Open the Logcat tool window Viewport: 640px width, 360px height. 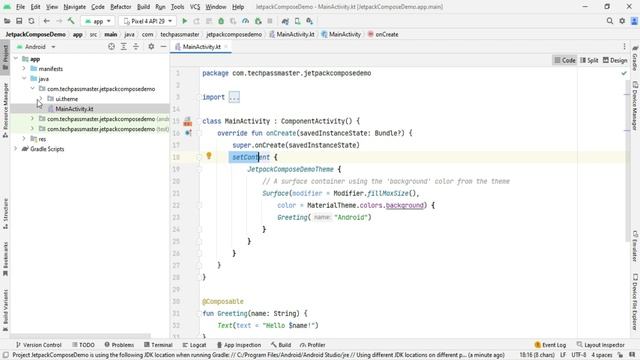(194, 345)
